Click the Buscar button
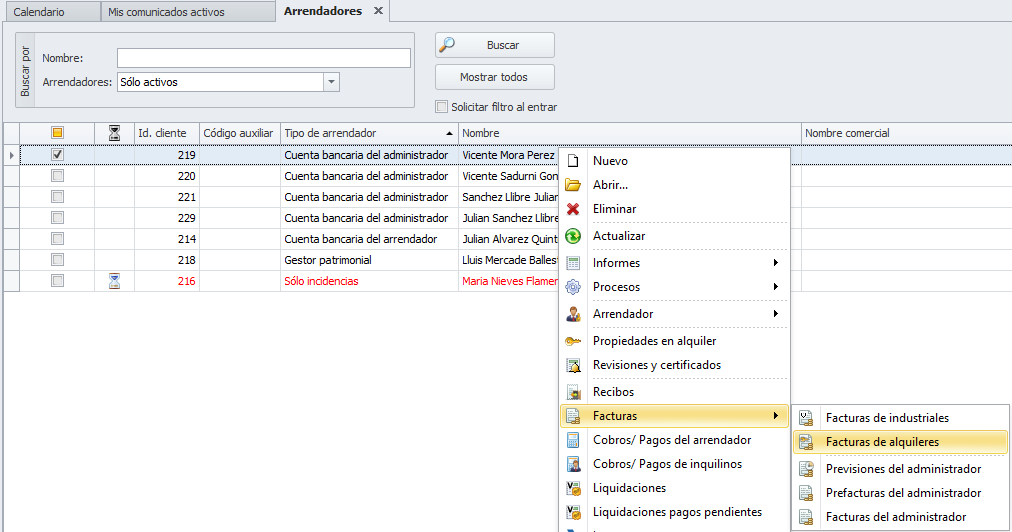The height and width of the screenshot is (532, 1012). pos(494,45)
